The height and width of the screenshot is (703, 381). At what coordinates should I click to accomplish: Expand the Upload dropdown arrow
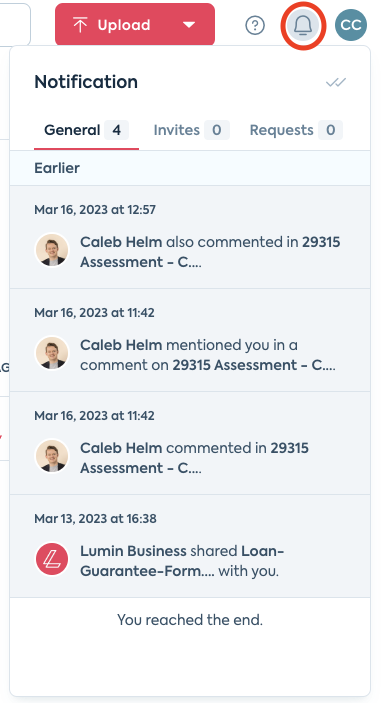pyautogui.click(x=190, y=25)
